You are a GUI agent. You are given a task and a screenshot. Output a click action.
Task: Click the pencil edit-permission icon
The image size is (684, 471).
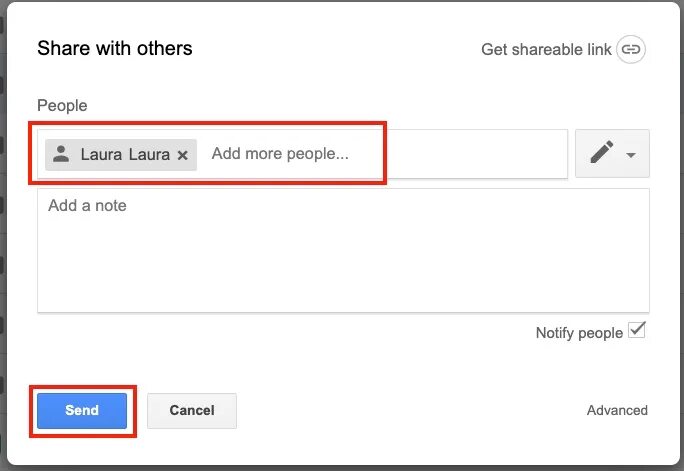(x=602, y=153)
